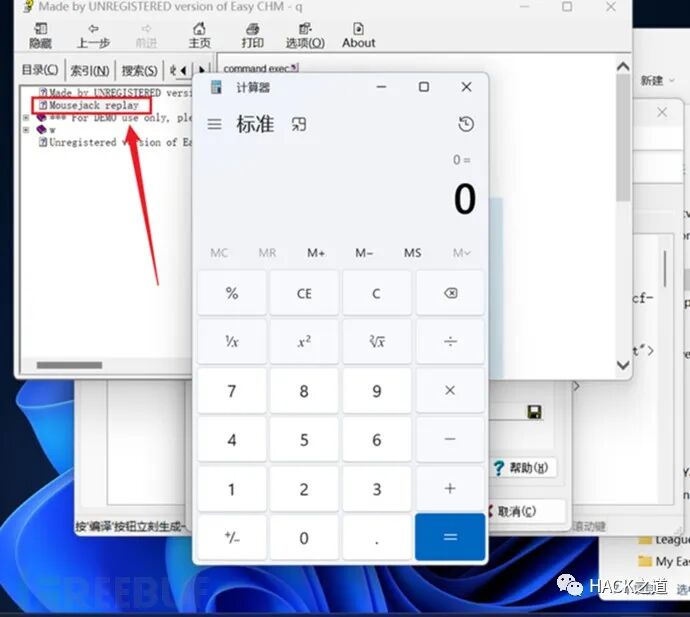Image resolution: width=690 pixels, height=617 pixels.
Task: Click the 帮助(H) help button in background dialog
Action: point(523,467)
